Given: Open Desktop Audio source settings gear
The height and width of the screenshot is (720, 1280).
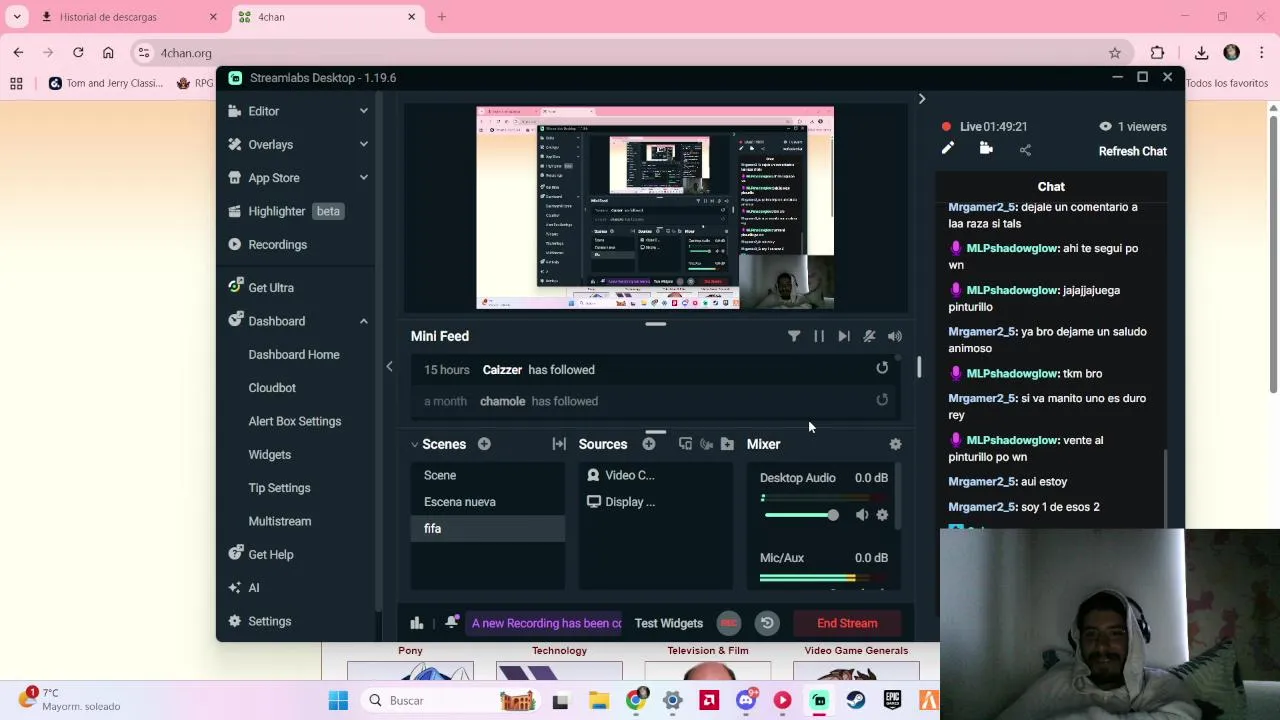Looking at the screenshot, I should pos(882,515).
